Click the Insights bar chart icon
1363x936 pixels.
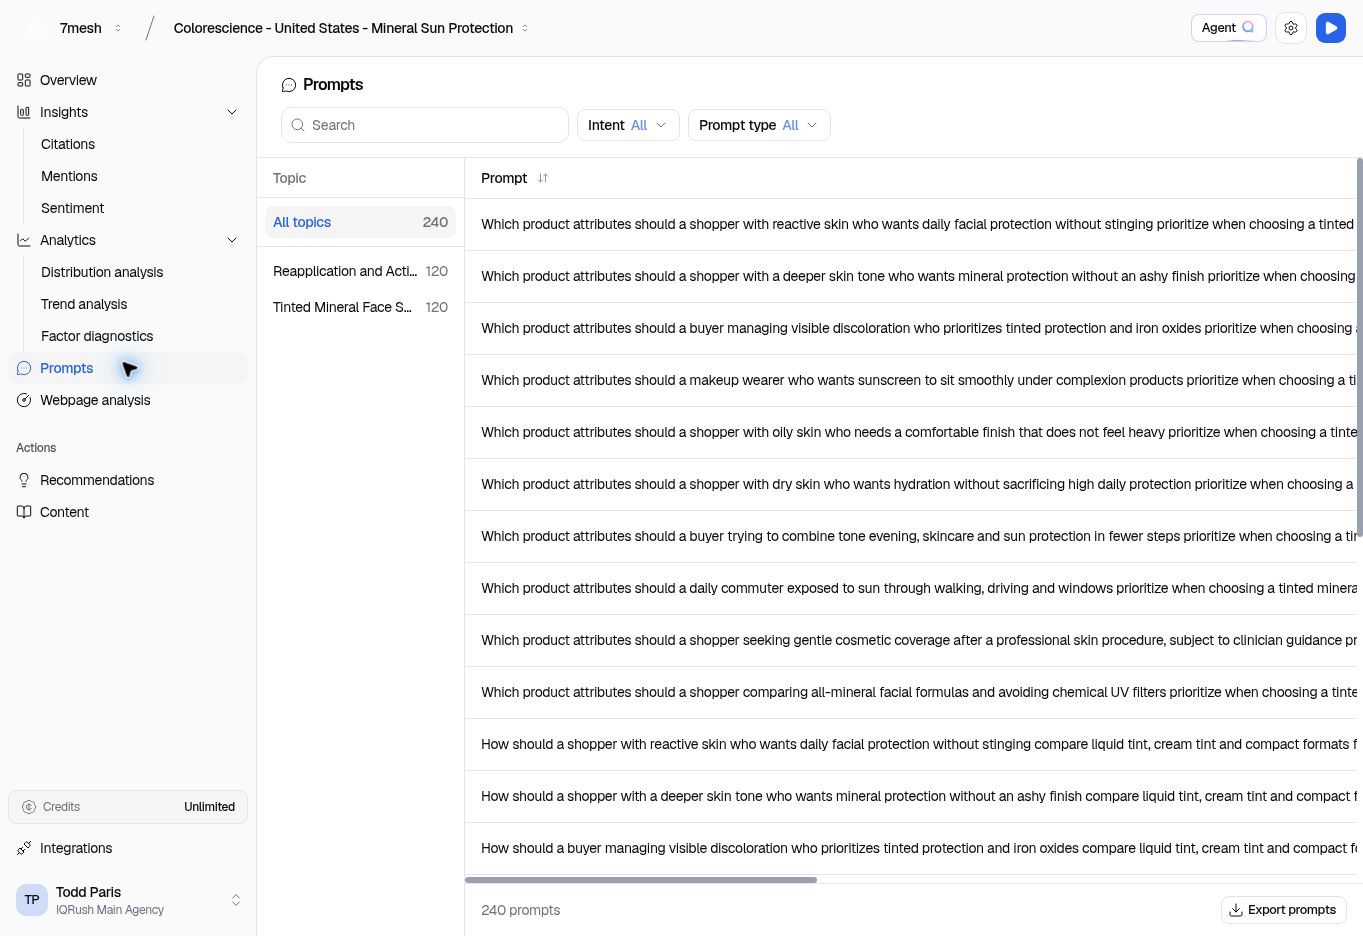click(24, 112)
